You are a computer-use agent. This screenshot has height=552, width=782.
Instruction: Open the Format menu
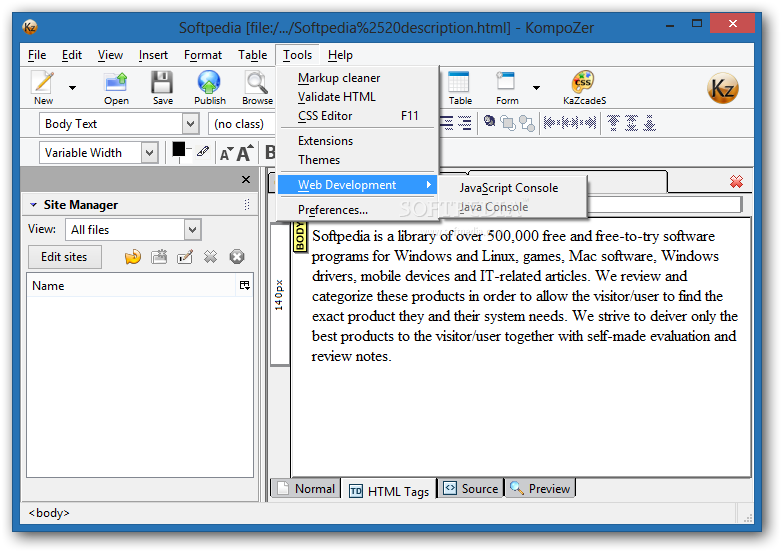click(202, 55)
